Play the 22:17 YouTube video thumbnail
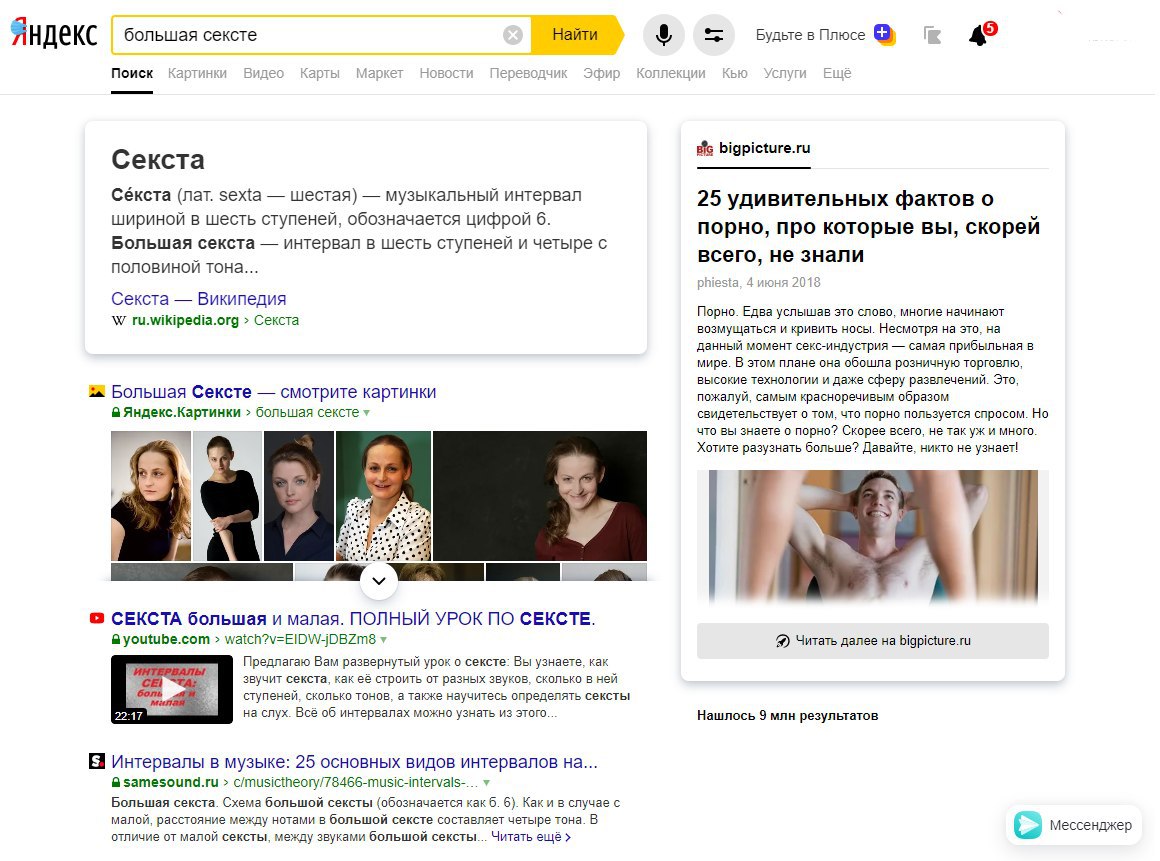Image resolution: width=1160 pixels, height=861 pixels. pos(172,689)
